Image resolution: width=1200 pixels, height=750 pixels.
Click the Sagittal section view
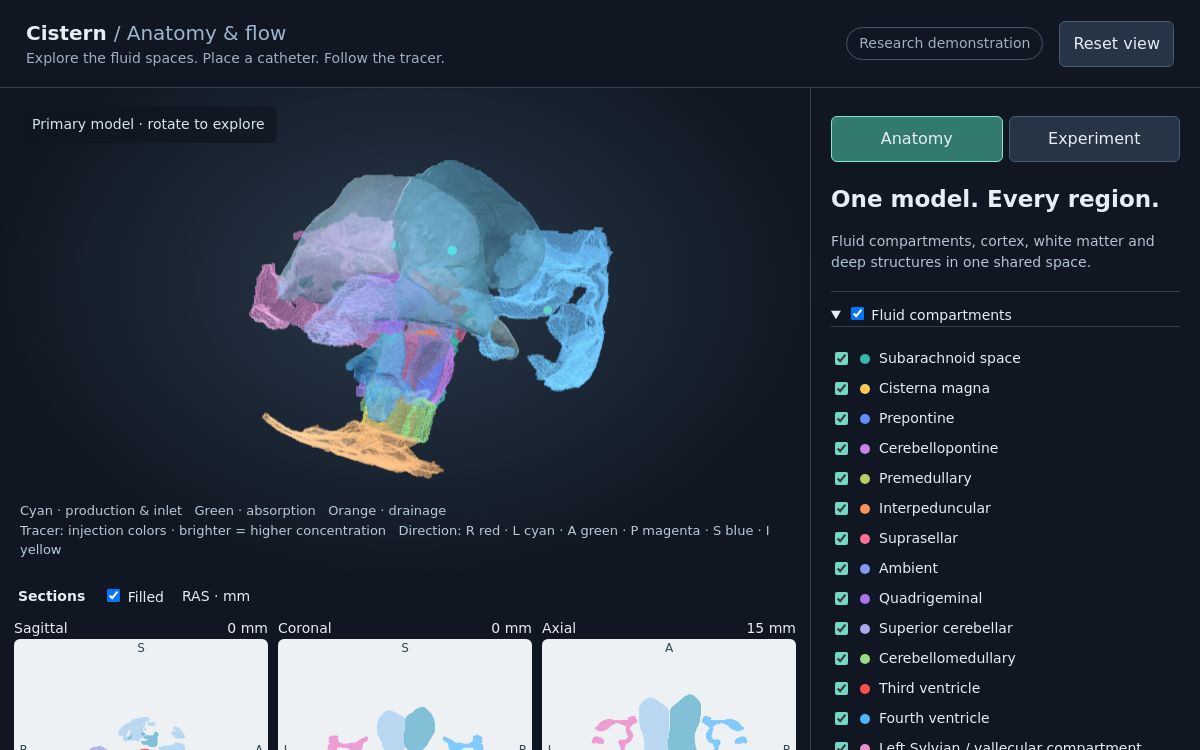pyautogui.click(x=141, y=695)
